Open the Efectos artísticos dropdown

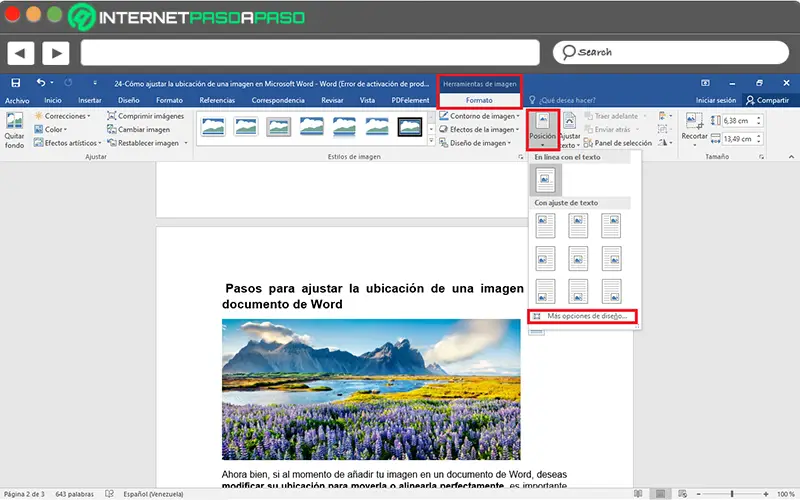(67, 143)
